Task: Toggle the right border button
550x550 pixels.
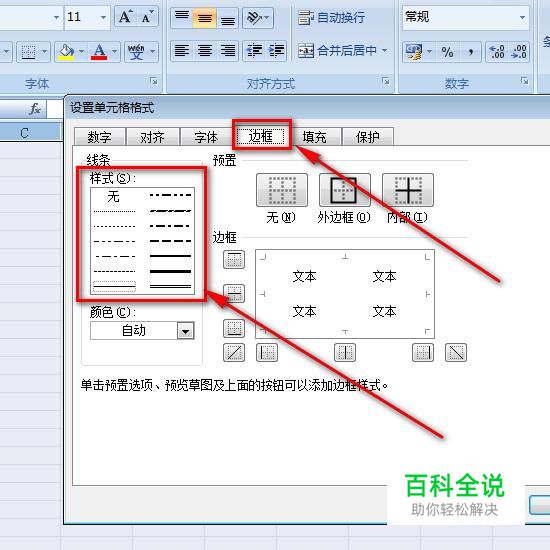Action: (423, 353)
